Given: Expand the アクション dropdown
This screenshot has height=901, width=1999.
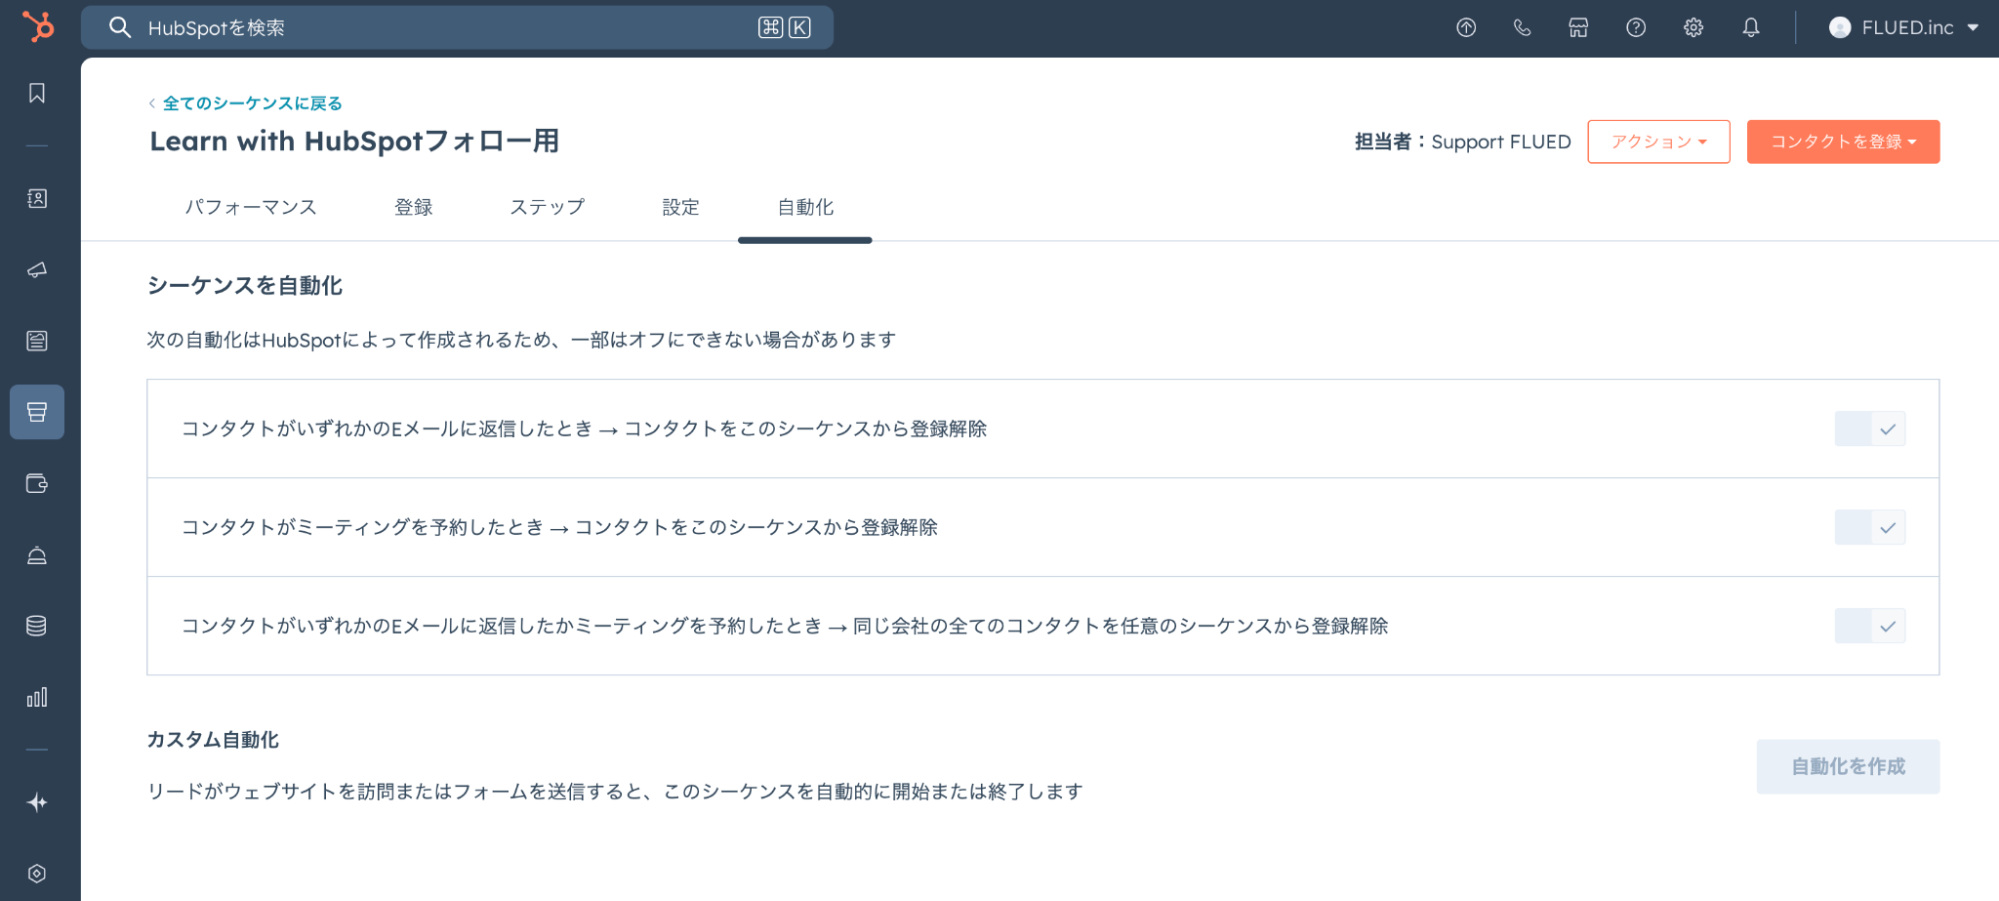Looking at the screenshot, I should pos(1658,142).
